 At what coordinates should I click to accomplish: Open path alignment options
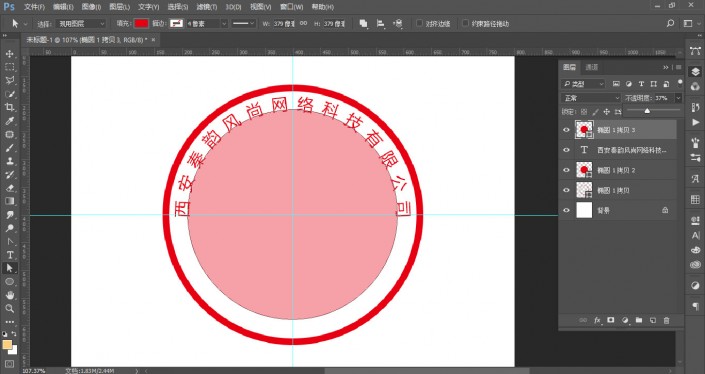click(x=380, y=24)
